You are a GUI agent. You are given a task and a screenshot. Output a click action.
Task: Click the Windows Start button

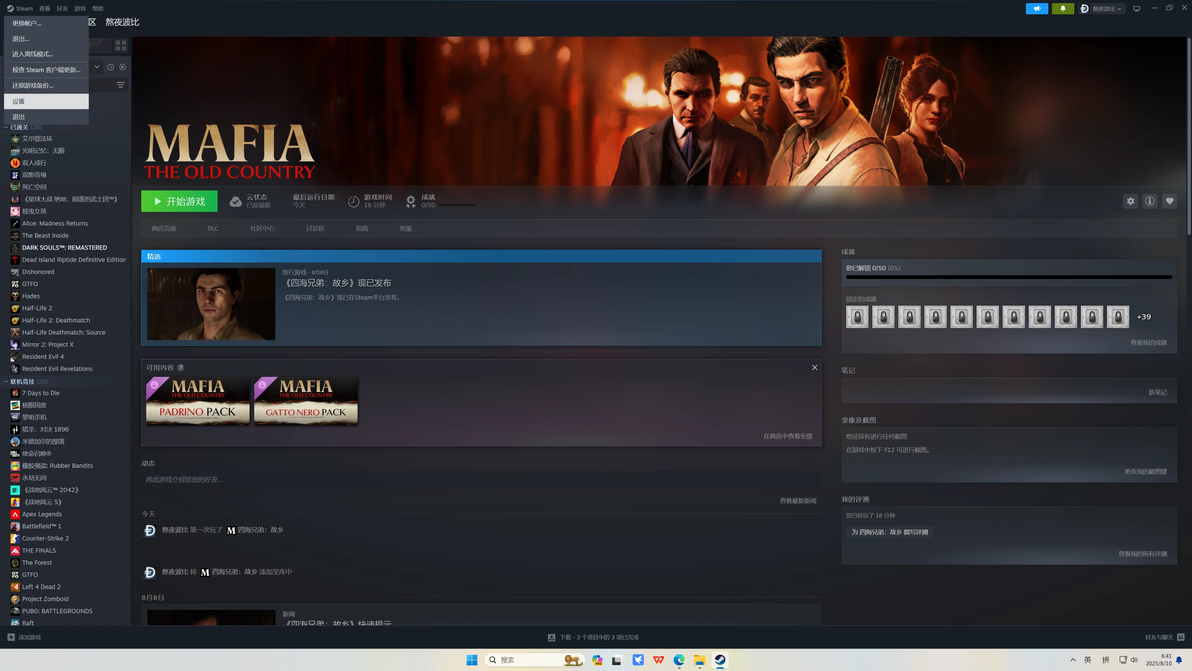471,660
